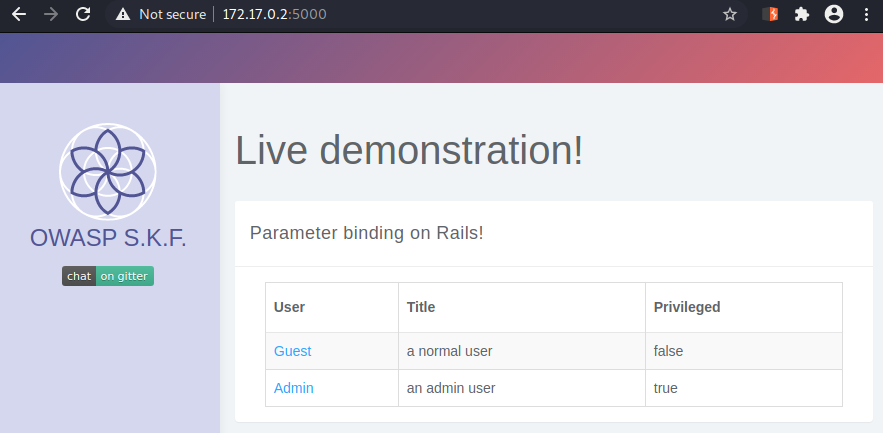
Task: Open the Chrome three-dot menu
Action: click(866, 14)
